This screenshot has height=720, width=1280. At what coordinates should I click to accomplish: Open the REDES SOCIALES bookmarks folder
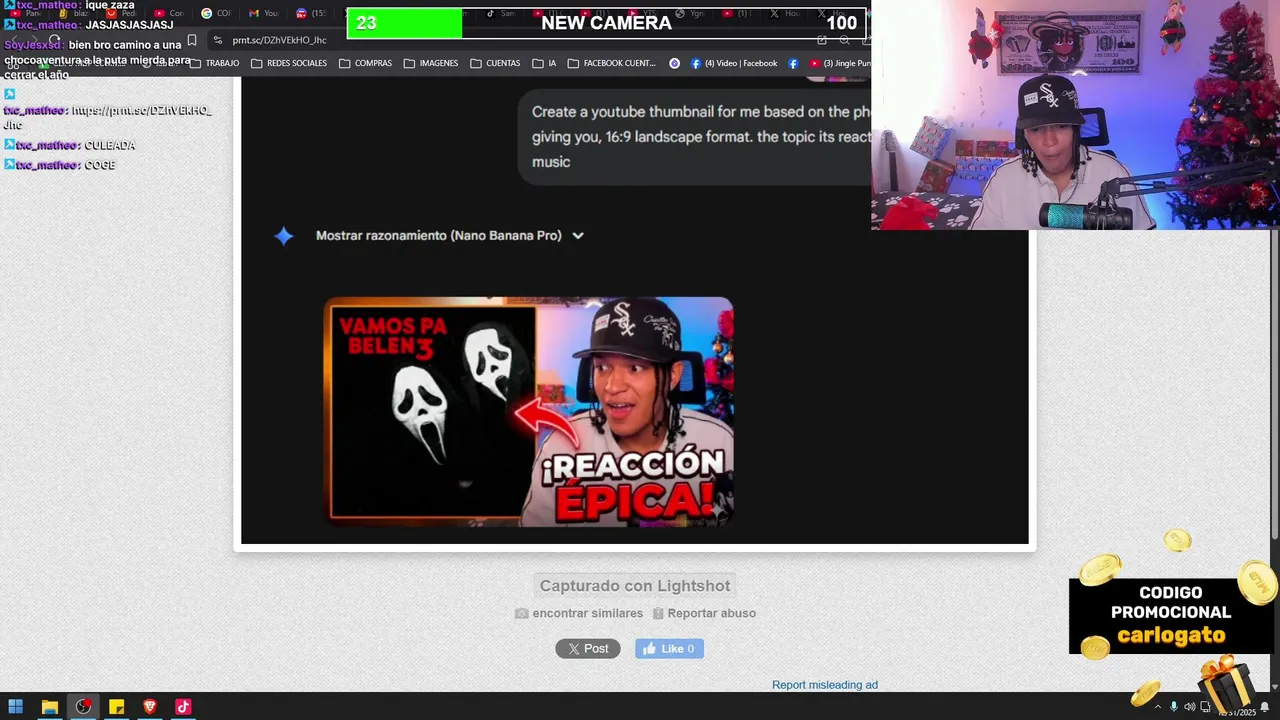[289, 63]
